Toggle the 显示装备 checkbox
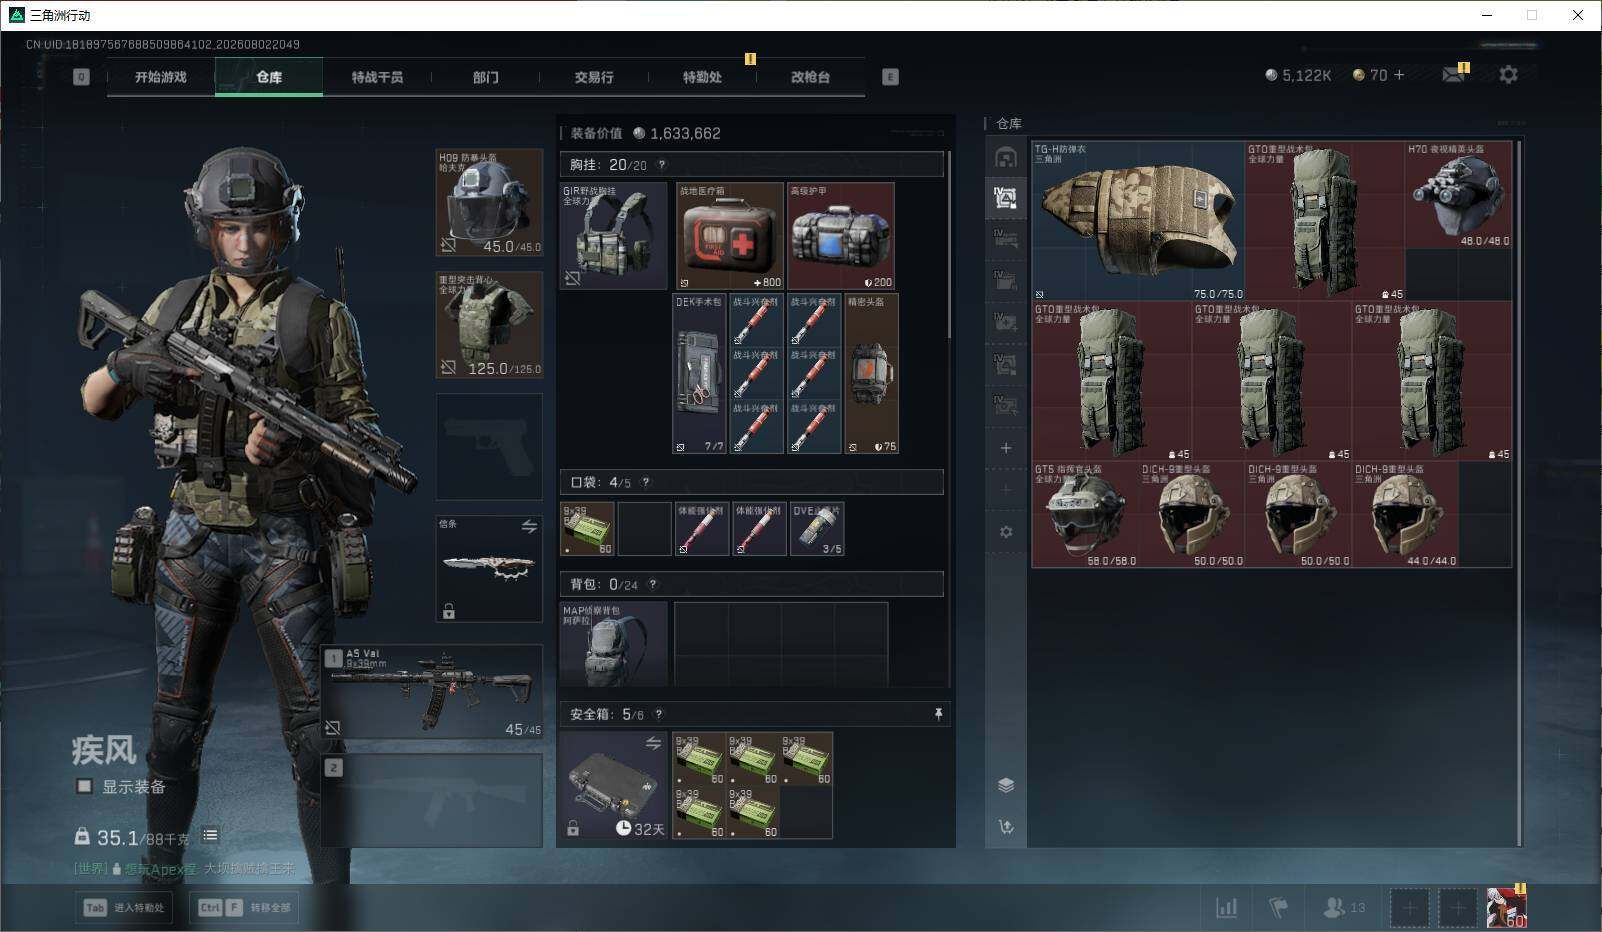The width and height of the screenshot is (1602, 932). [x=84, y=787]
